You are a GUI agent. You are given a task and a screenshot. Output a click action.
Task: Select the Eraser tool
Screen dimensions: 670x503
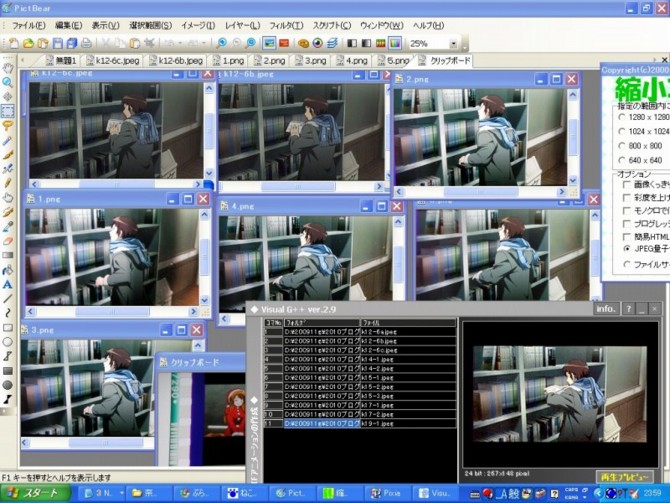[8, 241]
